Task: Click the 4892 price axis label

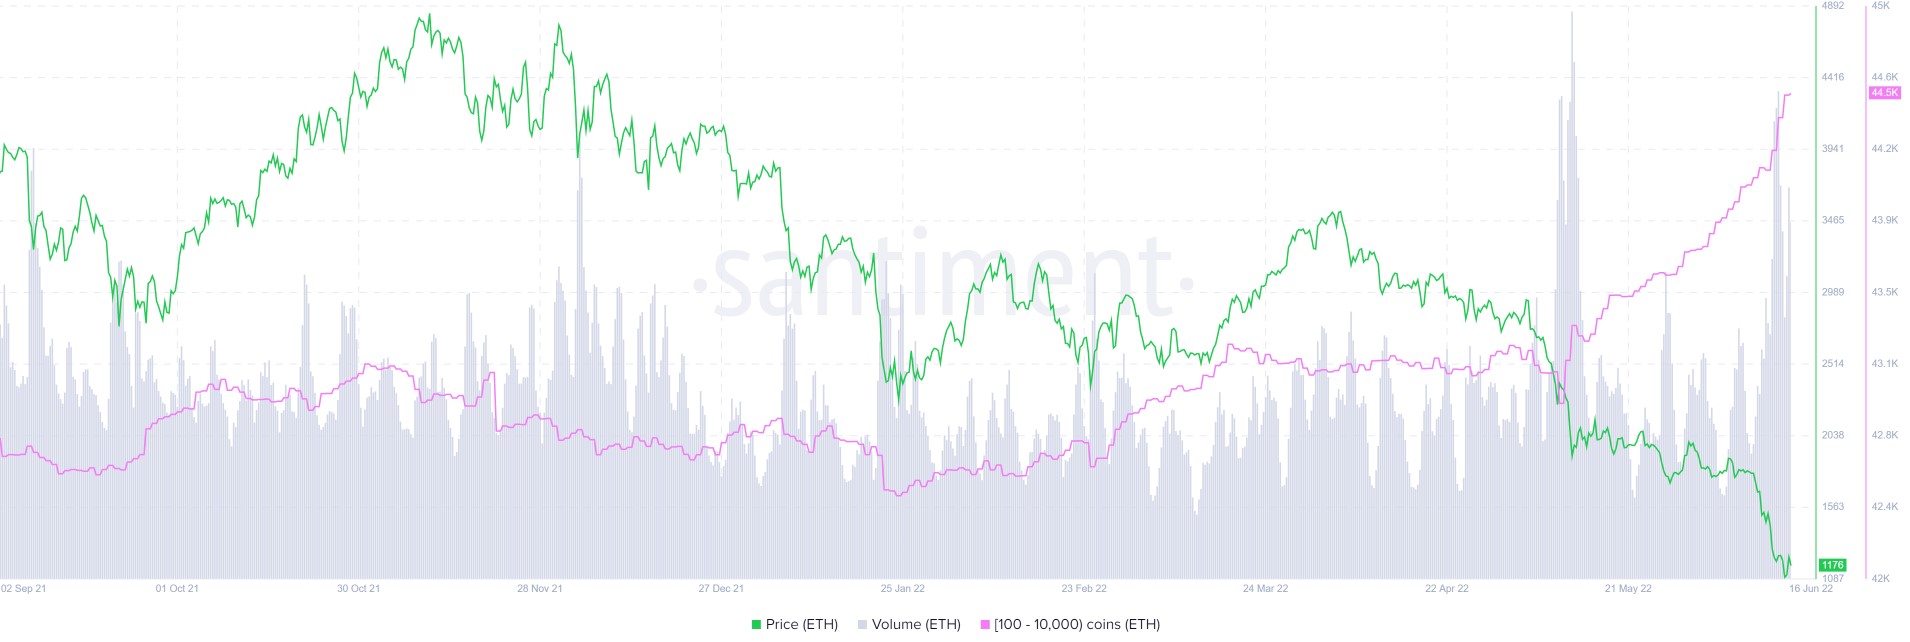Action: point(1832,6)
